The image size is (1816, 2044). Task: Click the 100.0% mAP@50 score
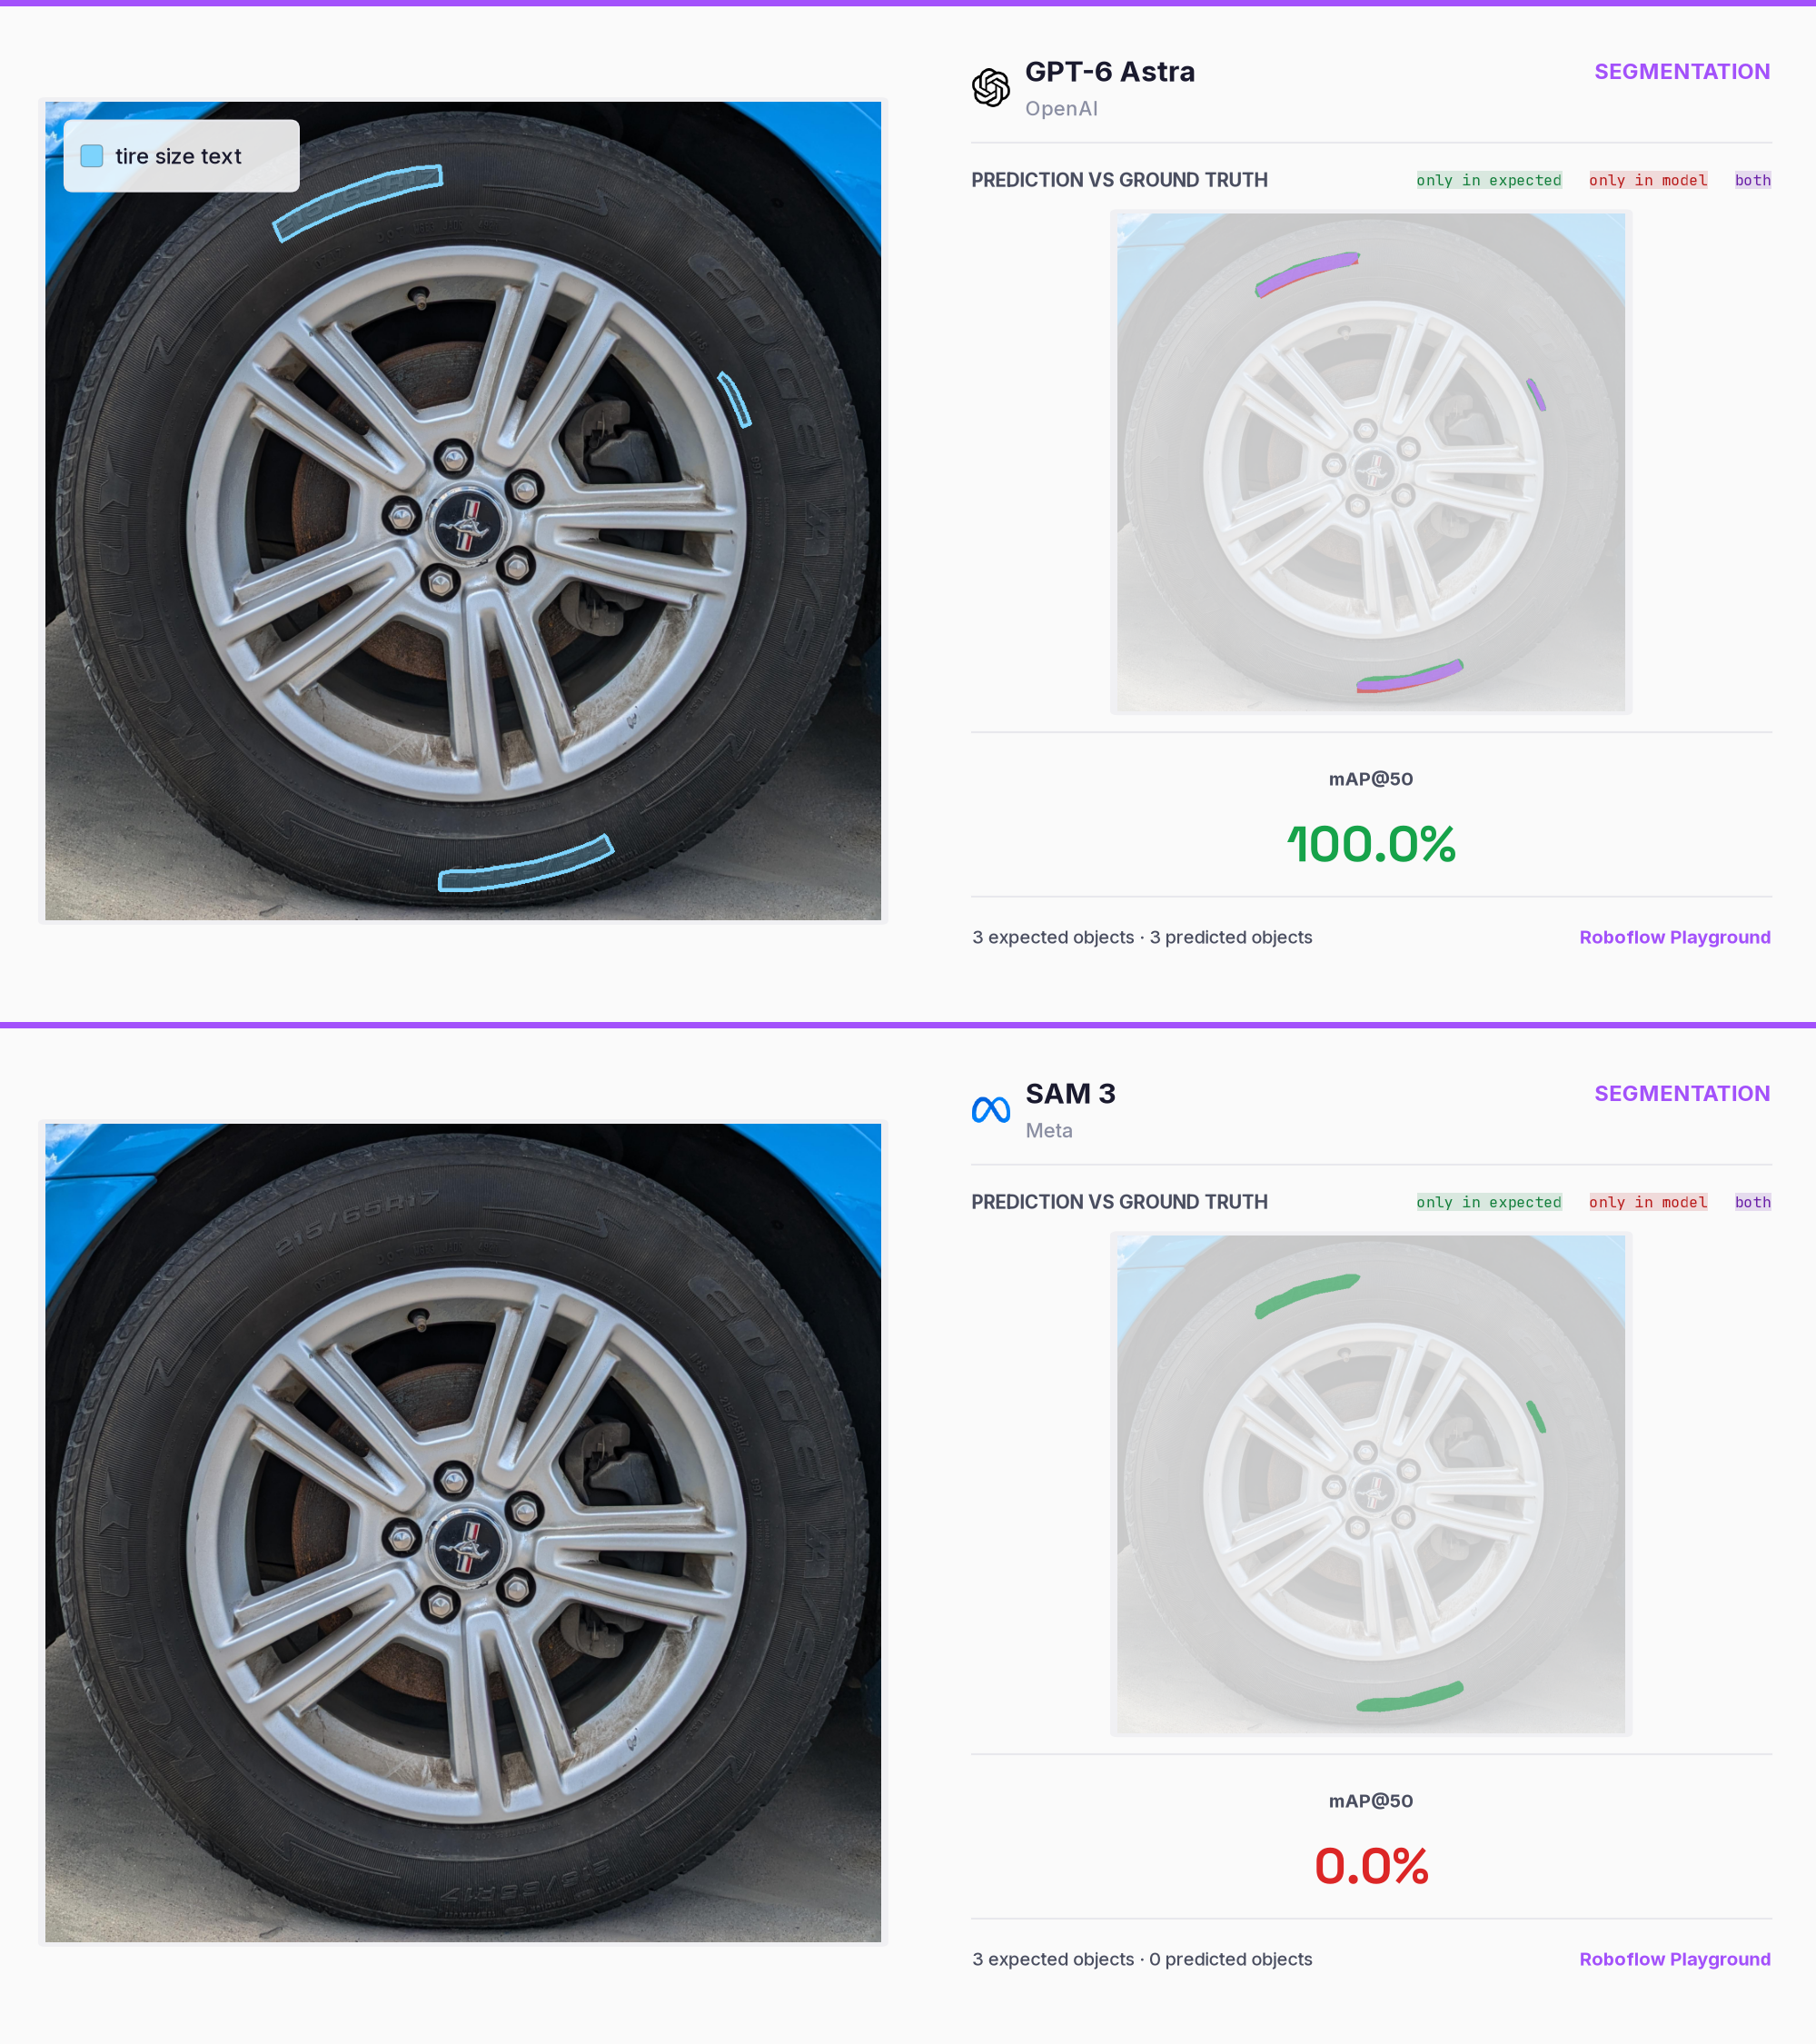point(1371,845)
